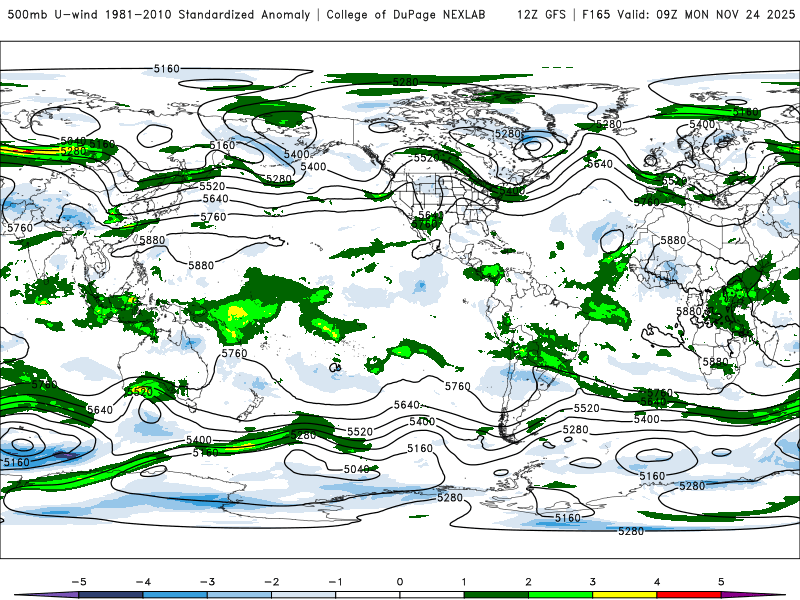
Task: Click the "4" colorbar tick label
Action: pyautogui.click(x=657, y=582)
